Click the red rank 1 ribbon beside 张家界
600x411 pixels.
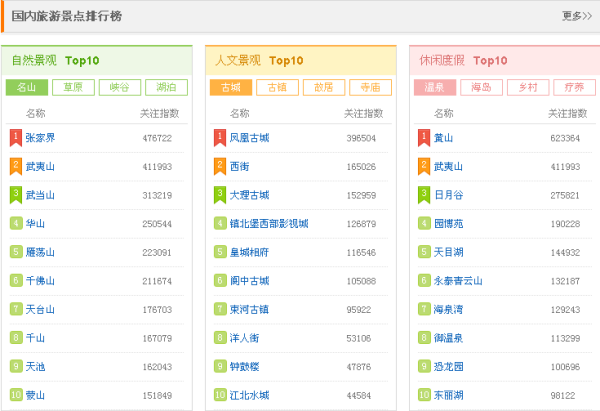click(x=16, y=138)
